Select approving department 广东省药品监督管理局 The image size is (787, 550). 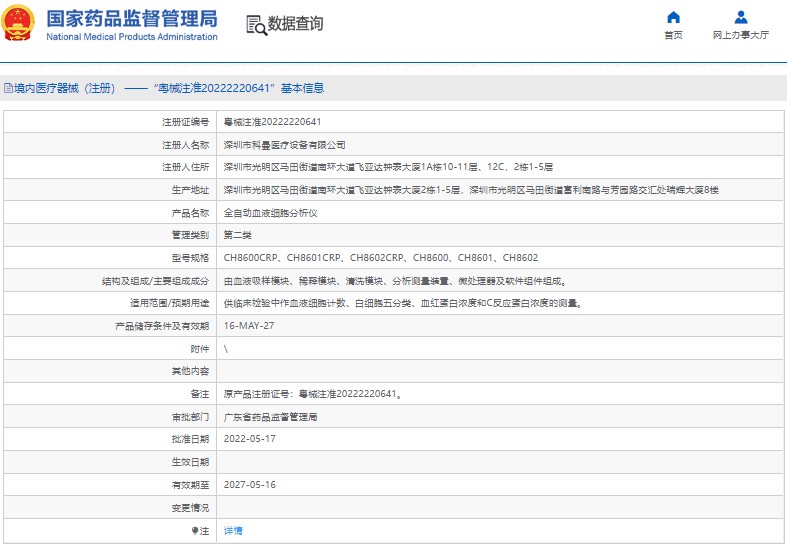click(x=271, y=417)
